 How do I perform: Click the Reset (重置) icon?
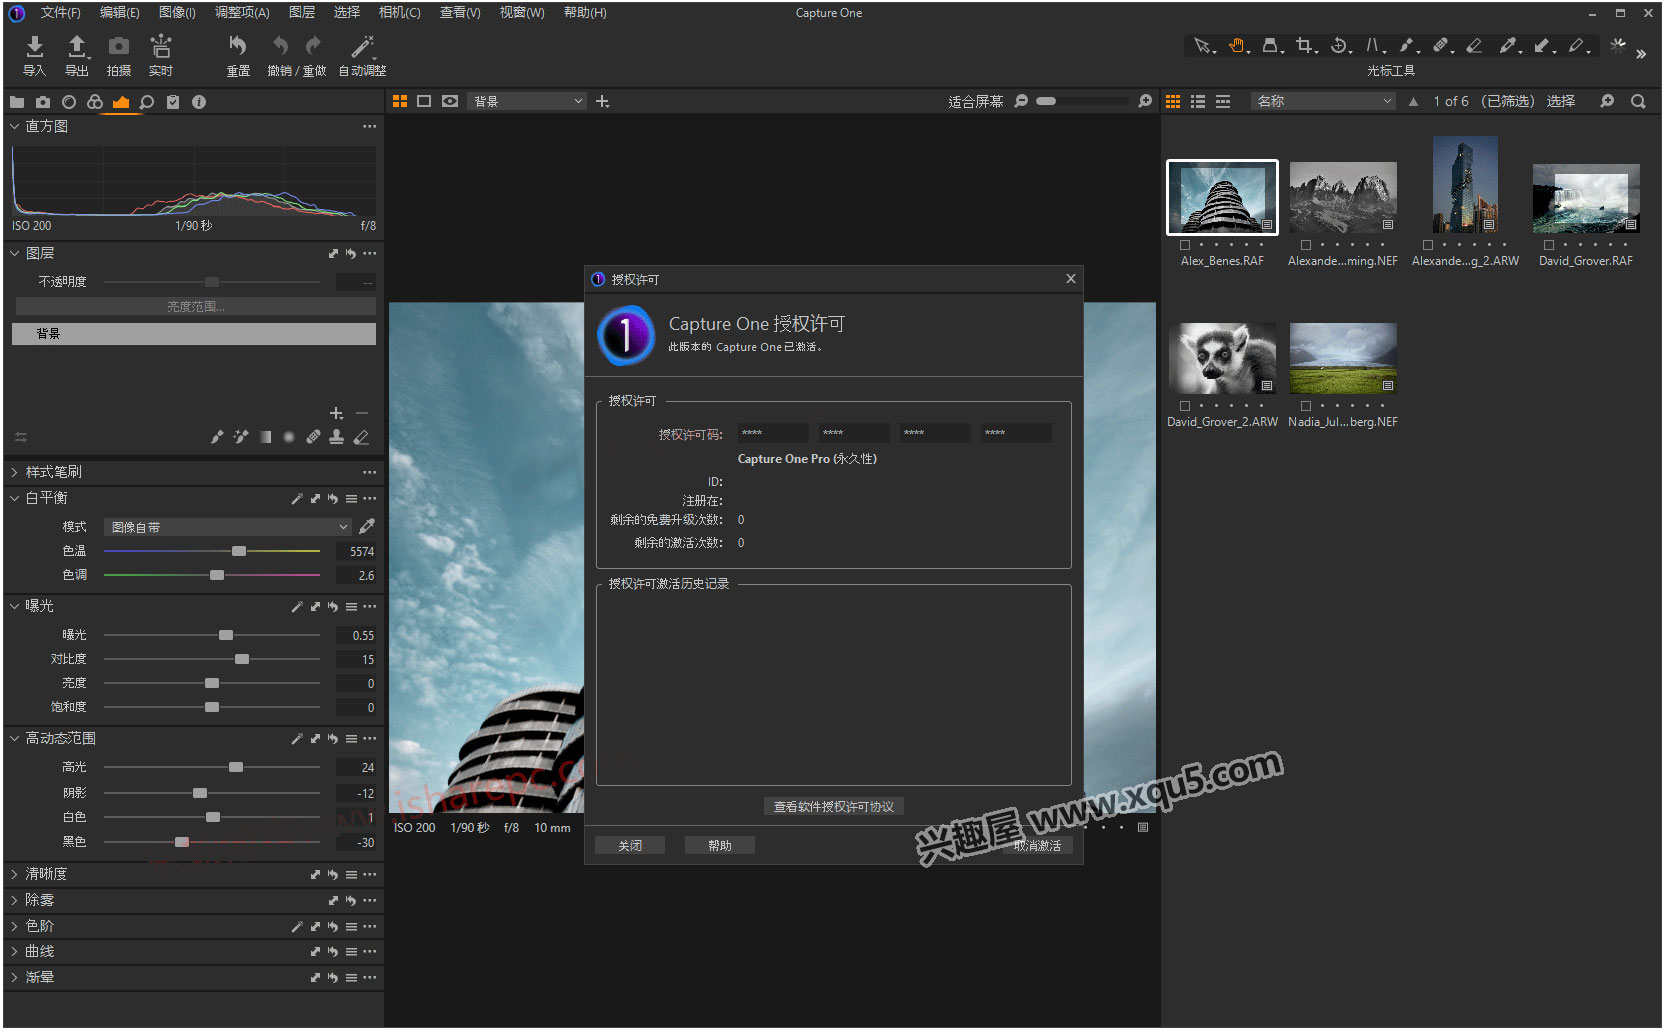tap(238, 47)
